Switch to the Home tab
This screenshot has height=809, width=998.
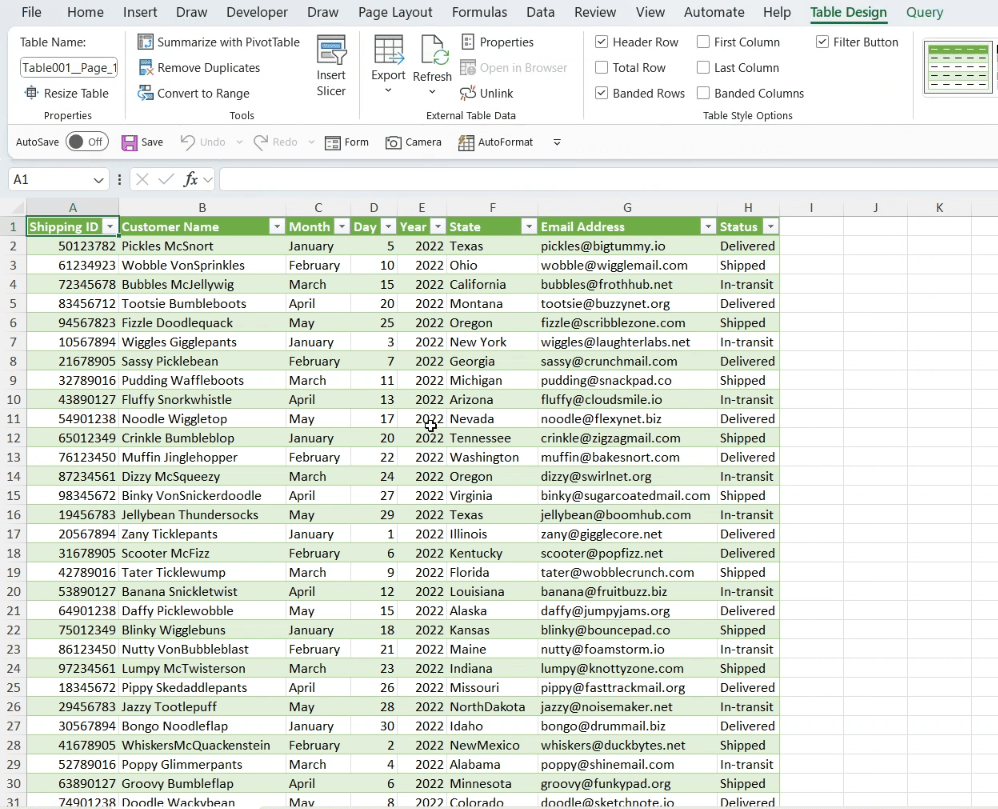click(85, 12)
